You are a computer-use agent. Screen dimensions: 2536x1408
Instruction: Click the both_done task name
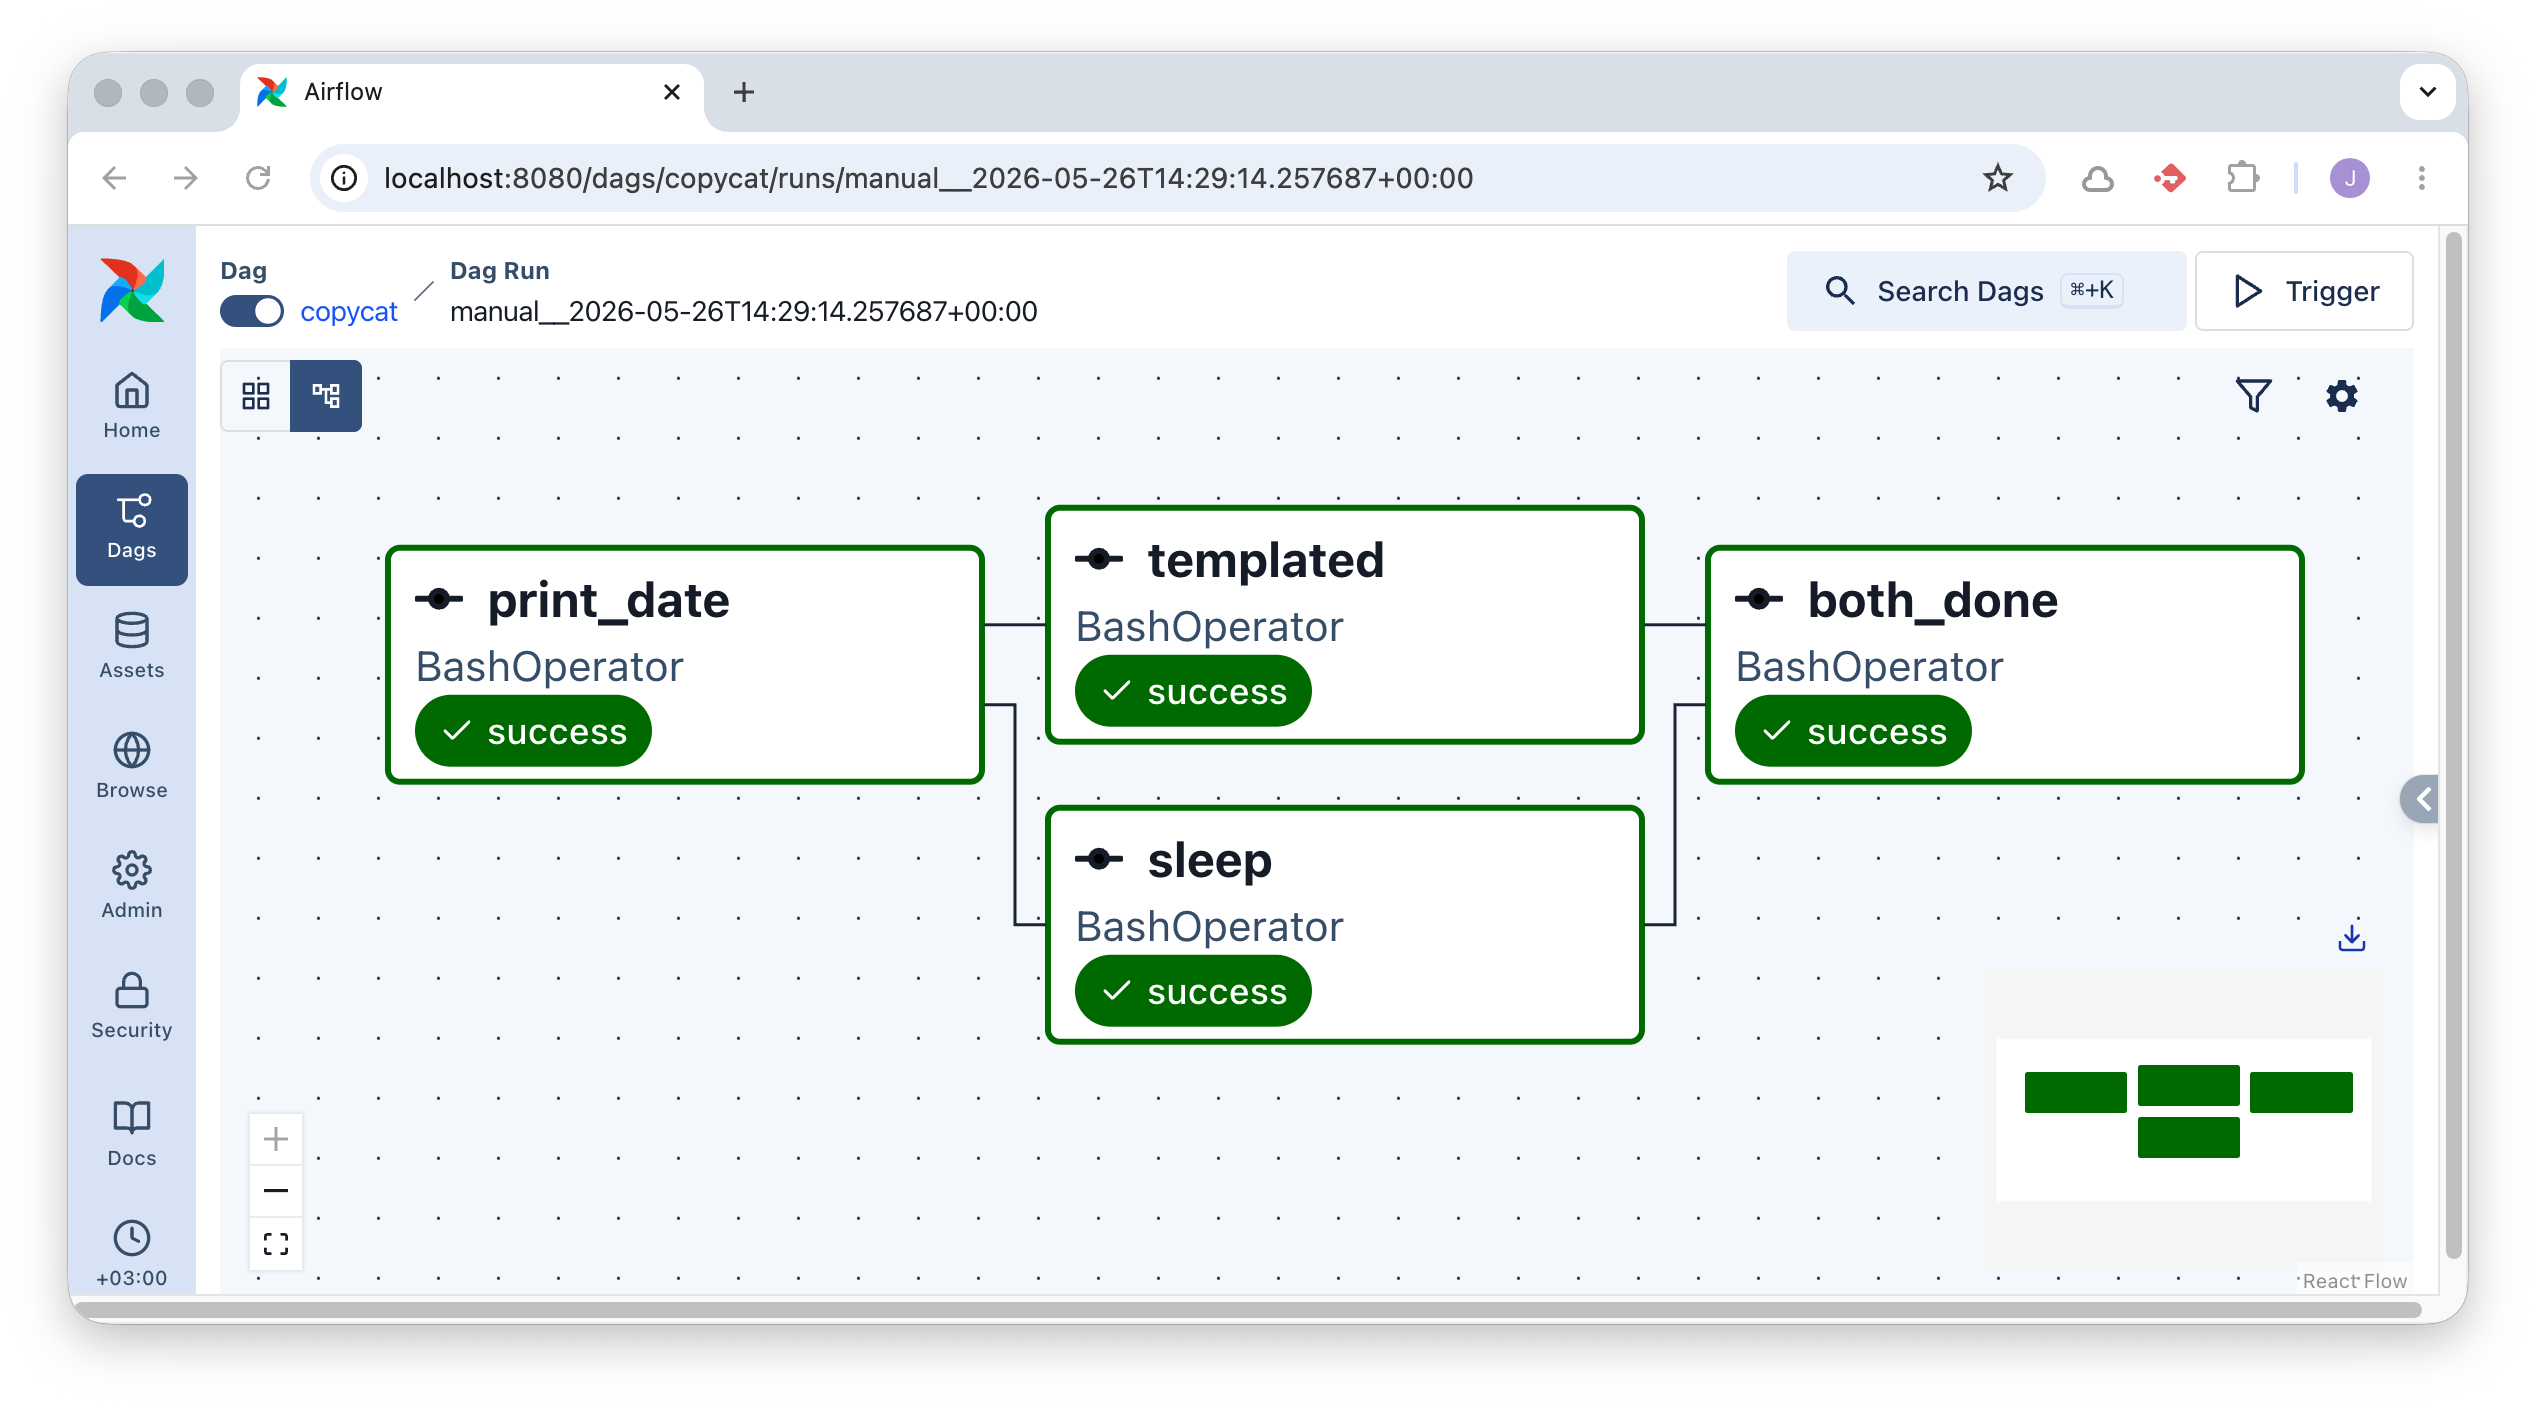pos(1933,600)
